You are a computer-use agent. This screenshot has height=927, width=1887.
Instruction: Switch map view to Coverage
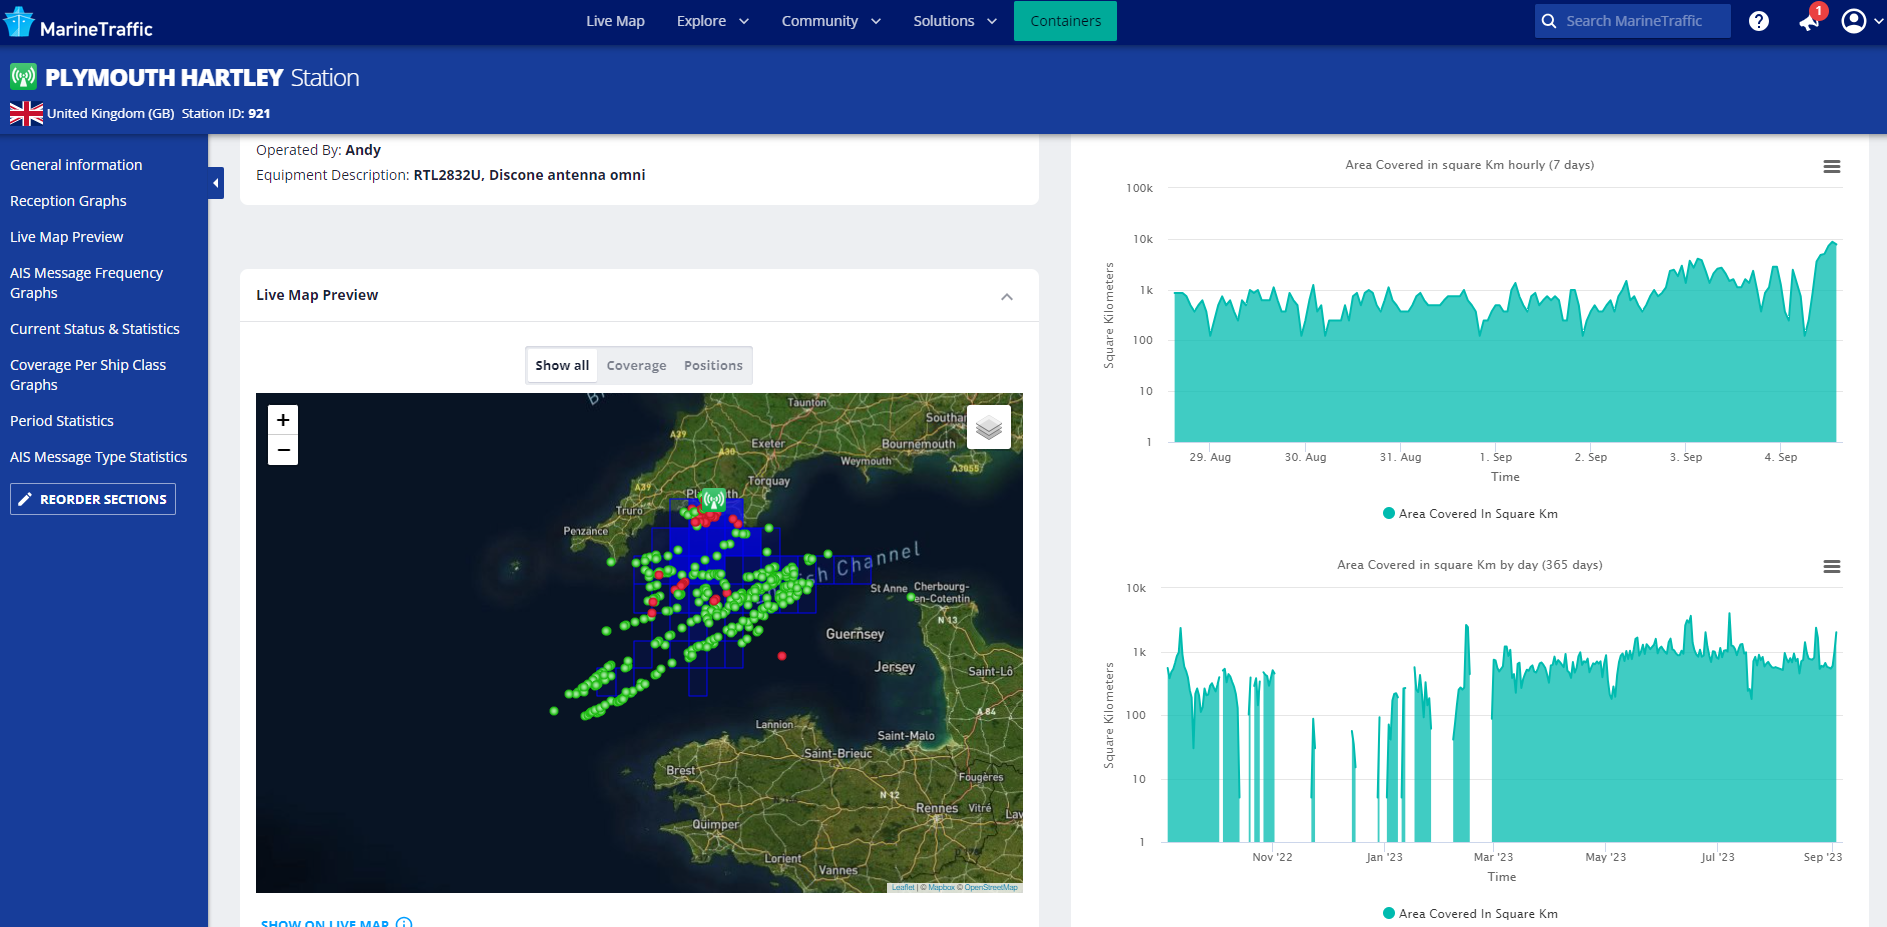(x=636, y=366)
